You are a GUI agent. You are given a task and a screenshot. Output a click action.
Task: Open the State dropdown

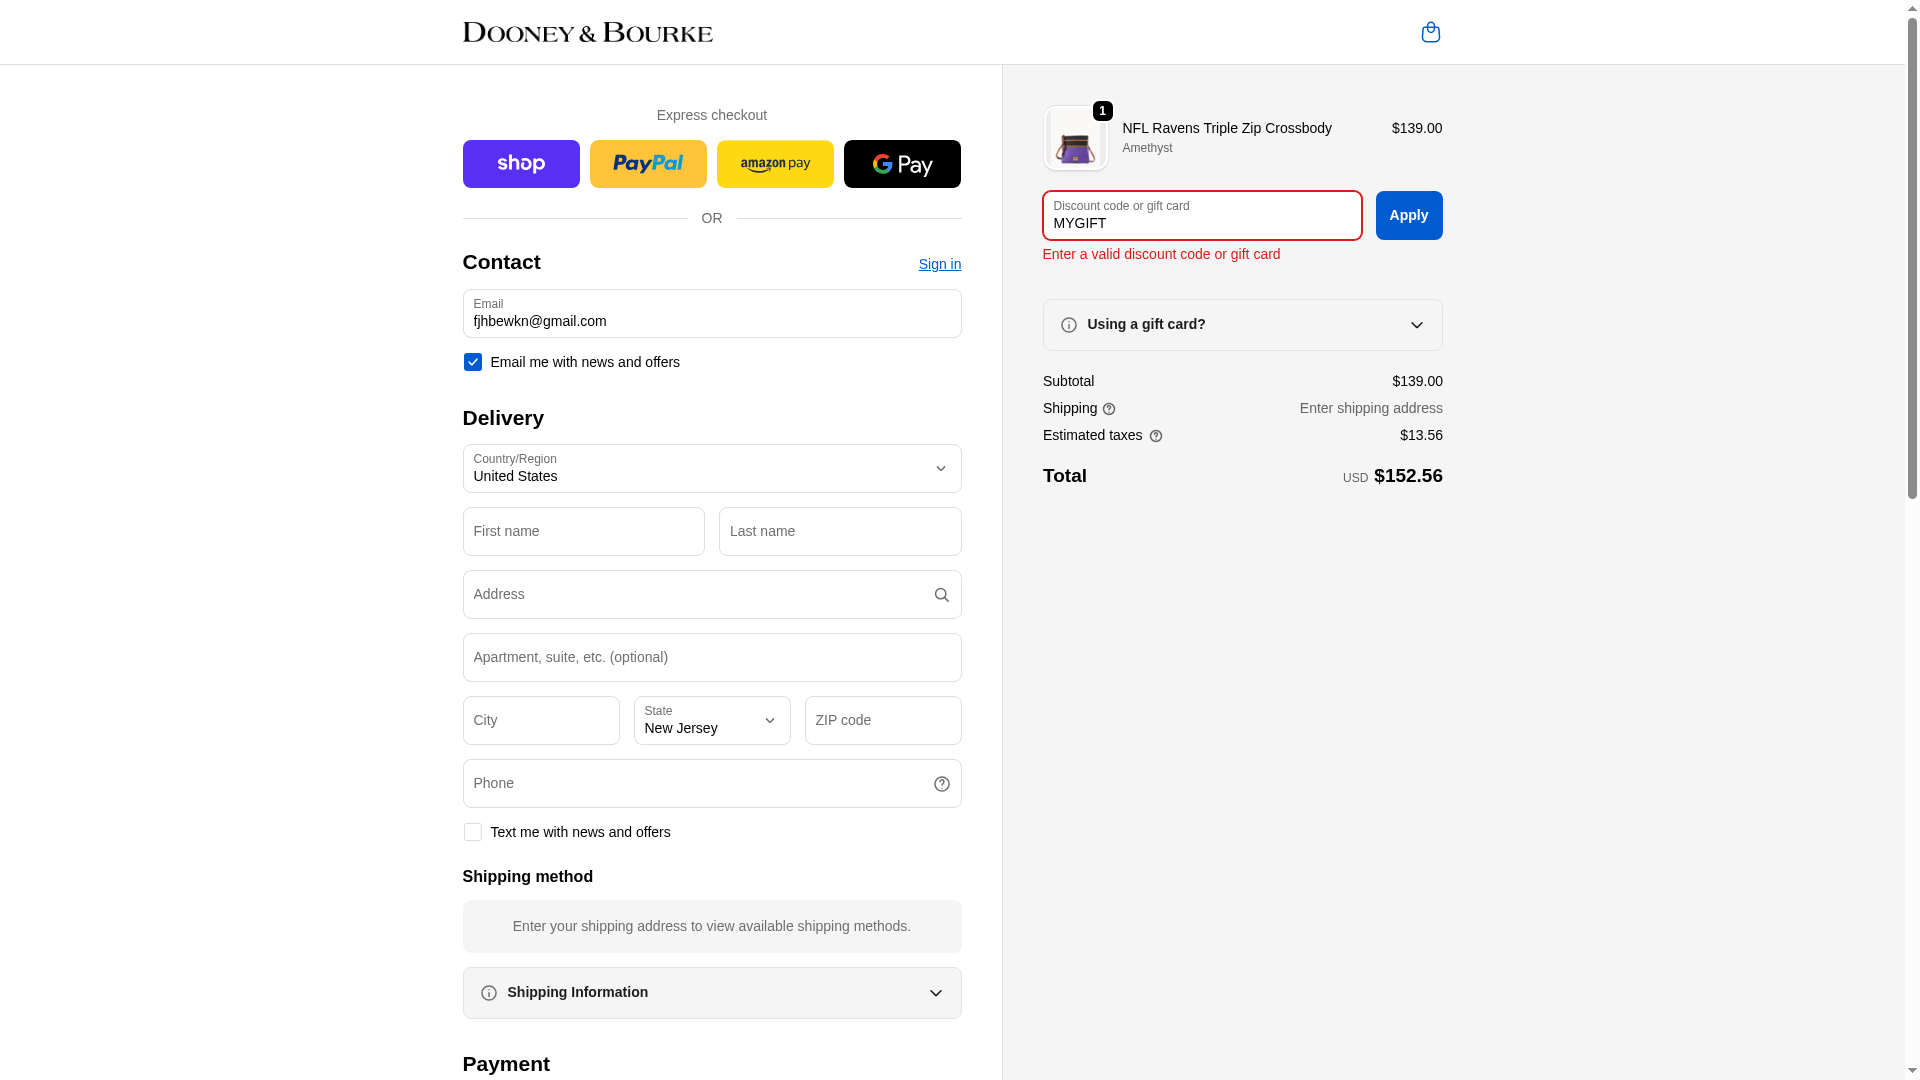click(x=712, y=721)
